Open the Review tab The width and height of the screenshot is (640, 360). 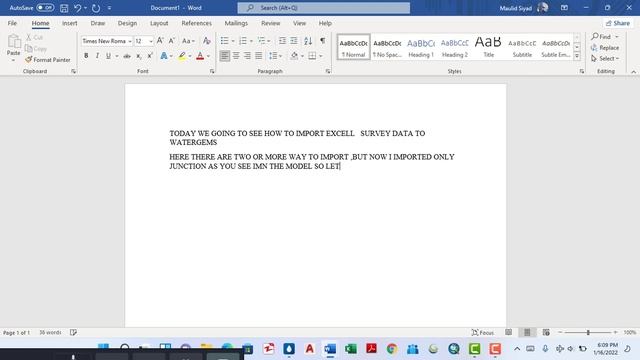tap(271, 23)
